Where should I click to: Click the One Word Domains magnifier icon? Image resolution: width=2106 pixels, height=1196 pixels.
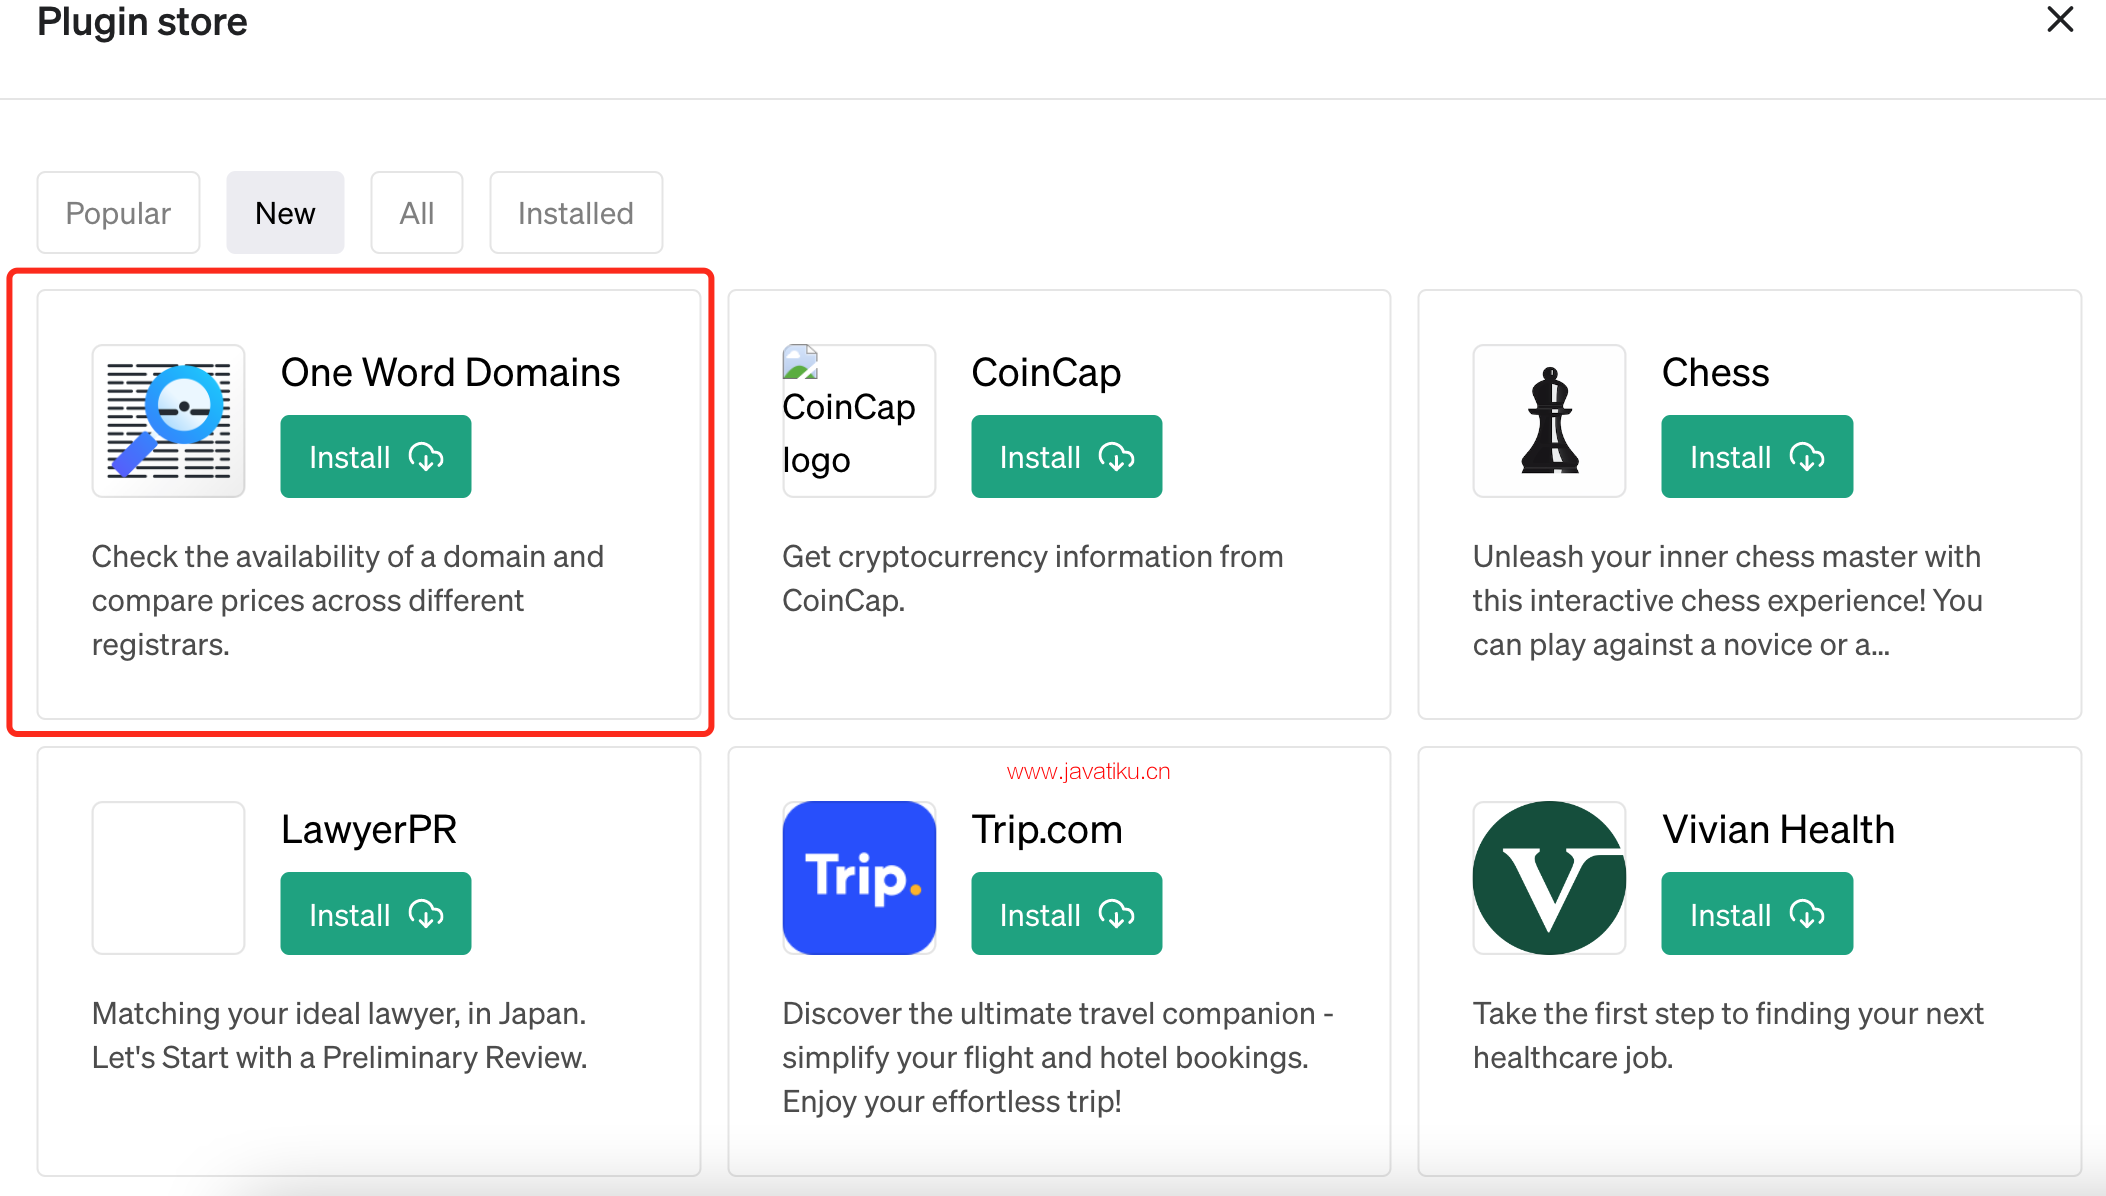(169, 421)
